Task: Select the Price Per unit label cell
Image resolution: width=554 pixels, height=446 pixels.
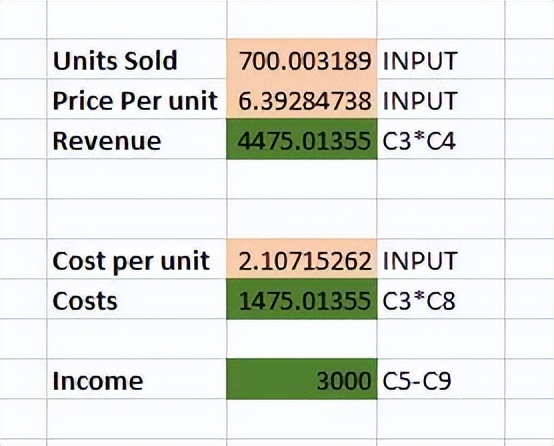Action: pyautogui.click(x=136, y=100)
